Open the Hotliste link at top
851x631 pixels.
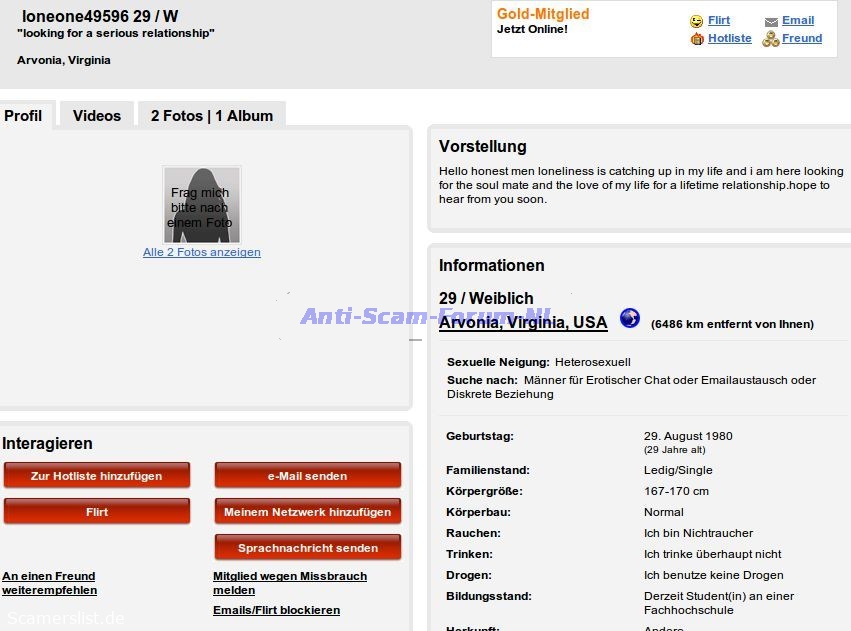[729, 38]
